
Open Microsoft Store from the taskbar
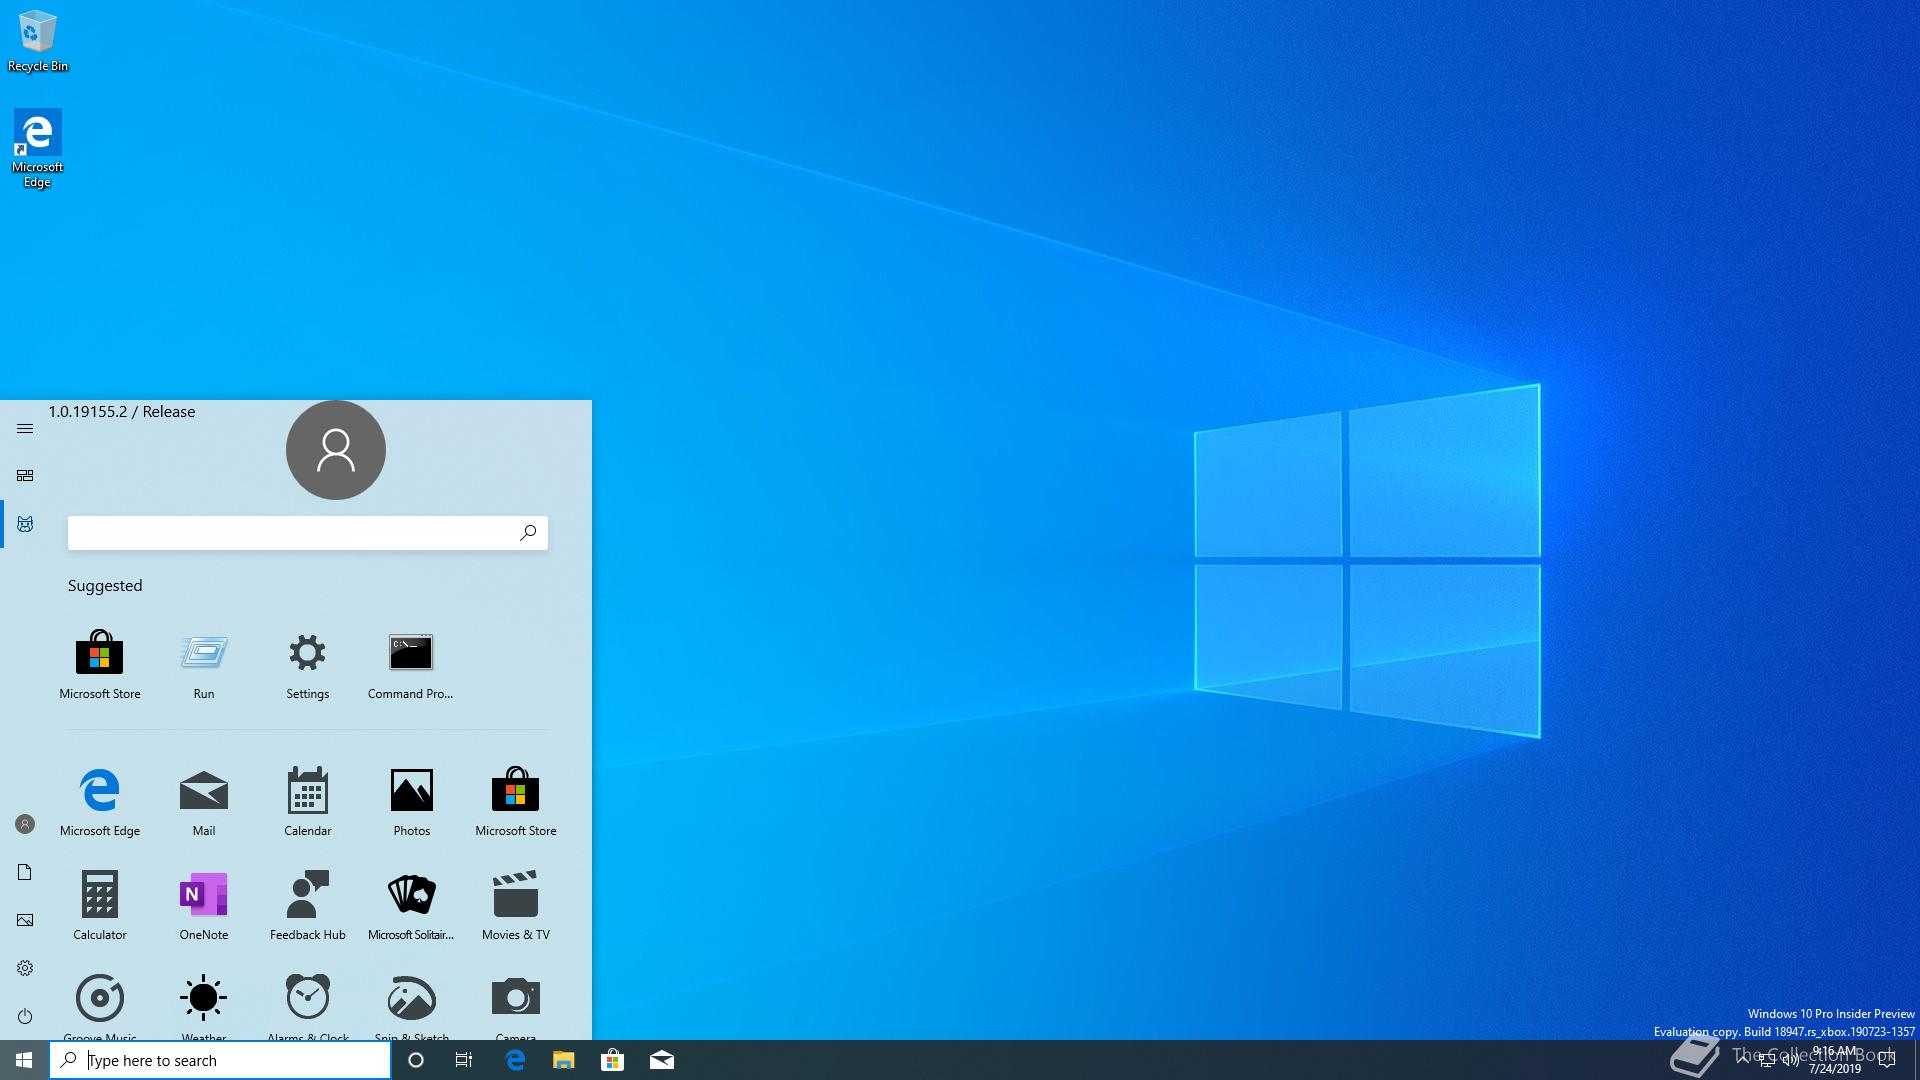pos(612,1060)
